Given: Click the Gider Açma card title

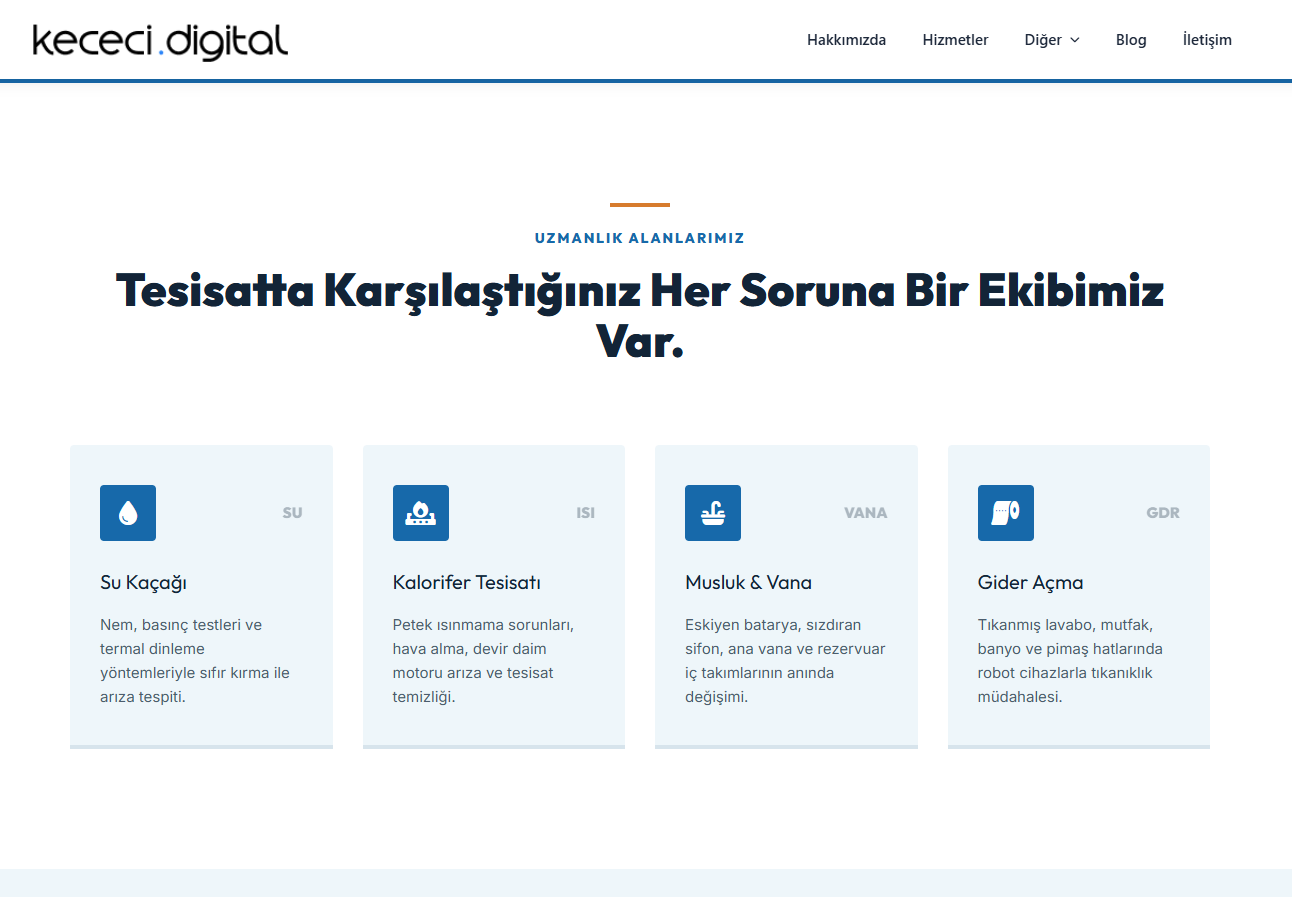Looking at the screenshot, I should [1031, 582].
